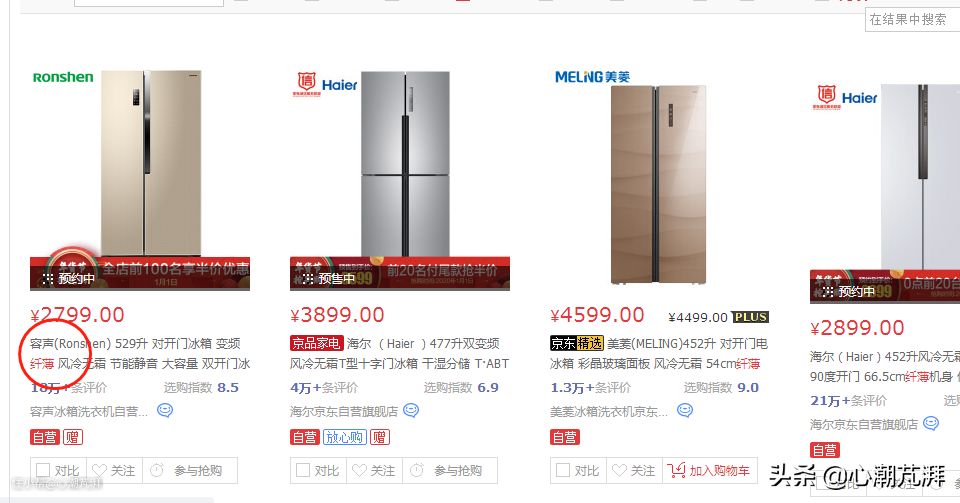Click the 参与抢购 button under Haier 477升
Image resolution: width=960 pixels, height=503 pixels.
[450, 471]
